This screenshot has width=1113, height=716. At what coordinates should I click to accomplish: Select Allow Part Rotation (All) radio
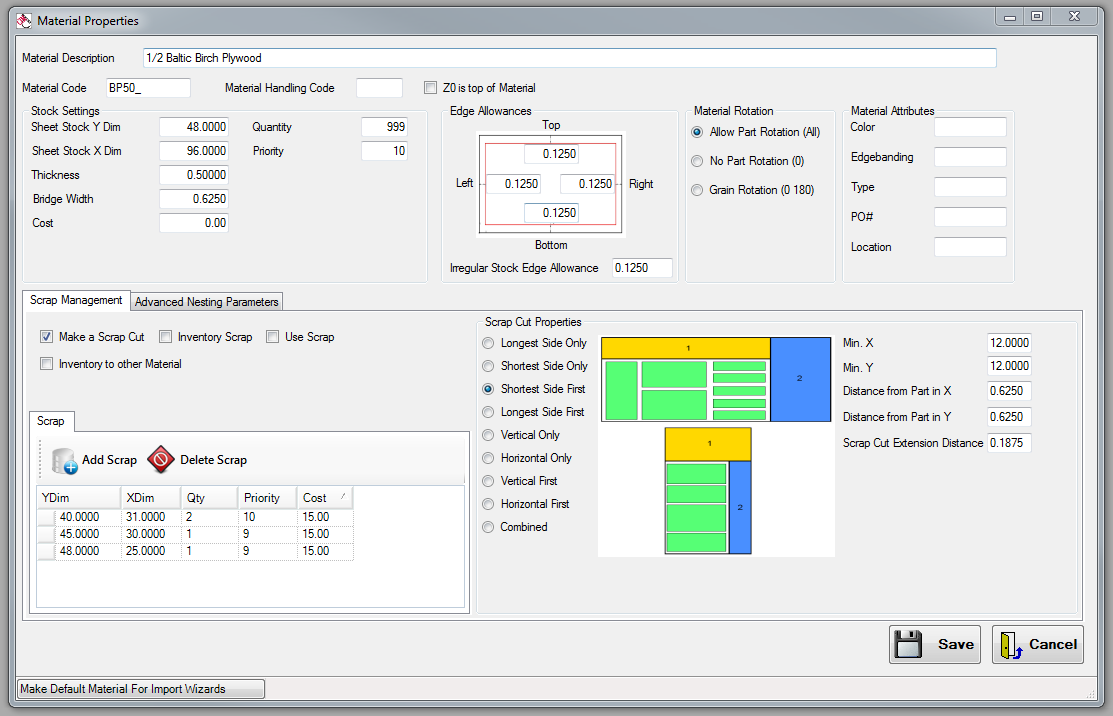pyautogui.click(x=697, y=132)
